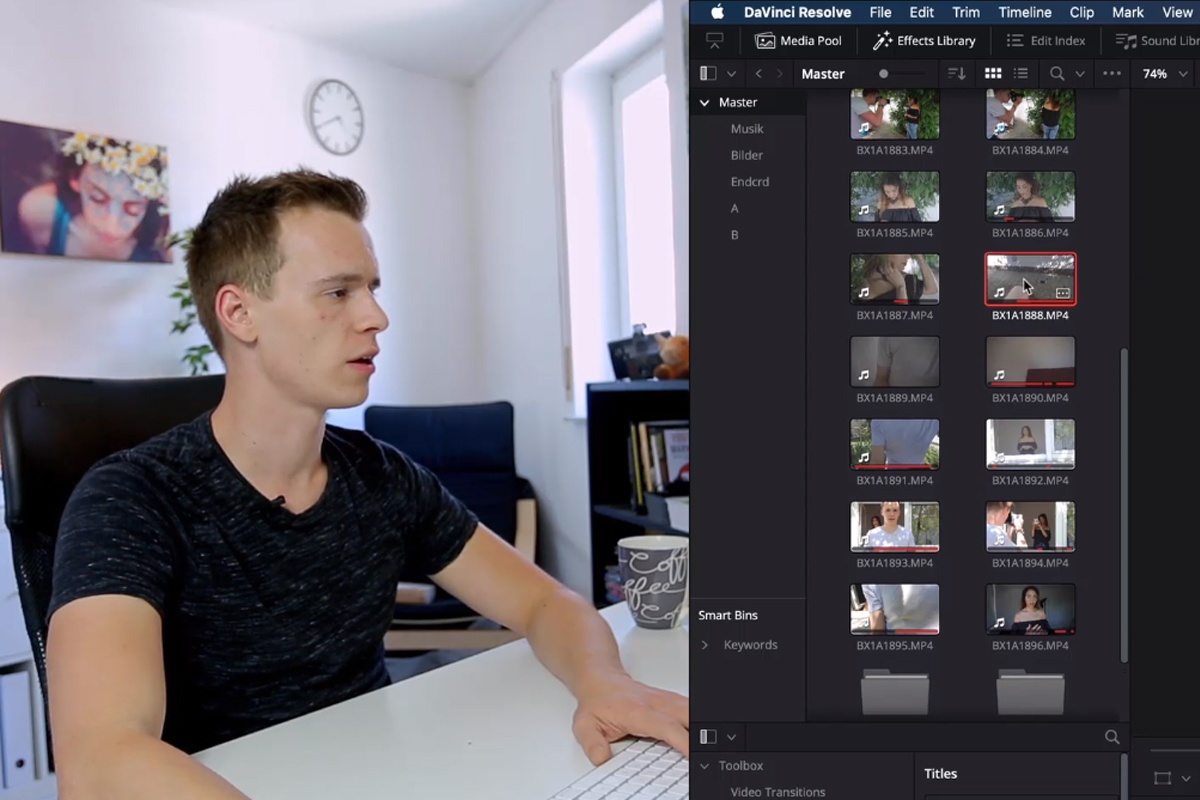Select clip BX1A1889.MP4 thumbnail

click(895, 361)
